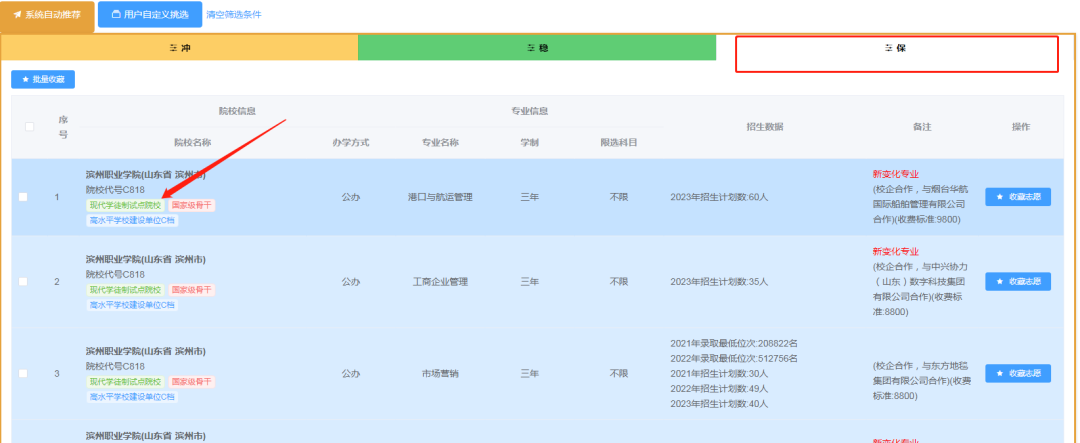Tick the select-all checkbox in table header
The height and width of the screenshot is (443, 1080).
click(x=29, y=126)
